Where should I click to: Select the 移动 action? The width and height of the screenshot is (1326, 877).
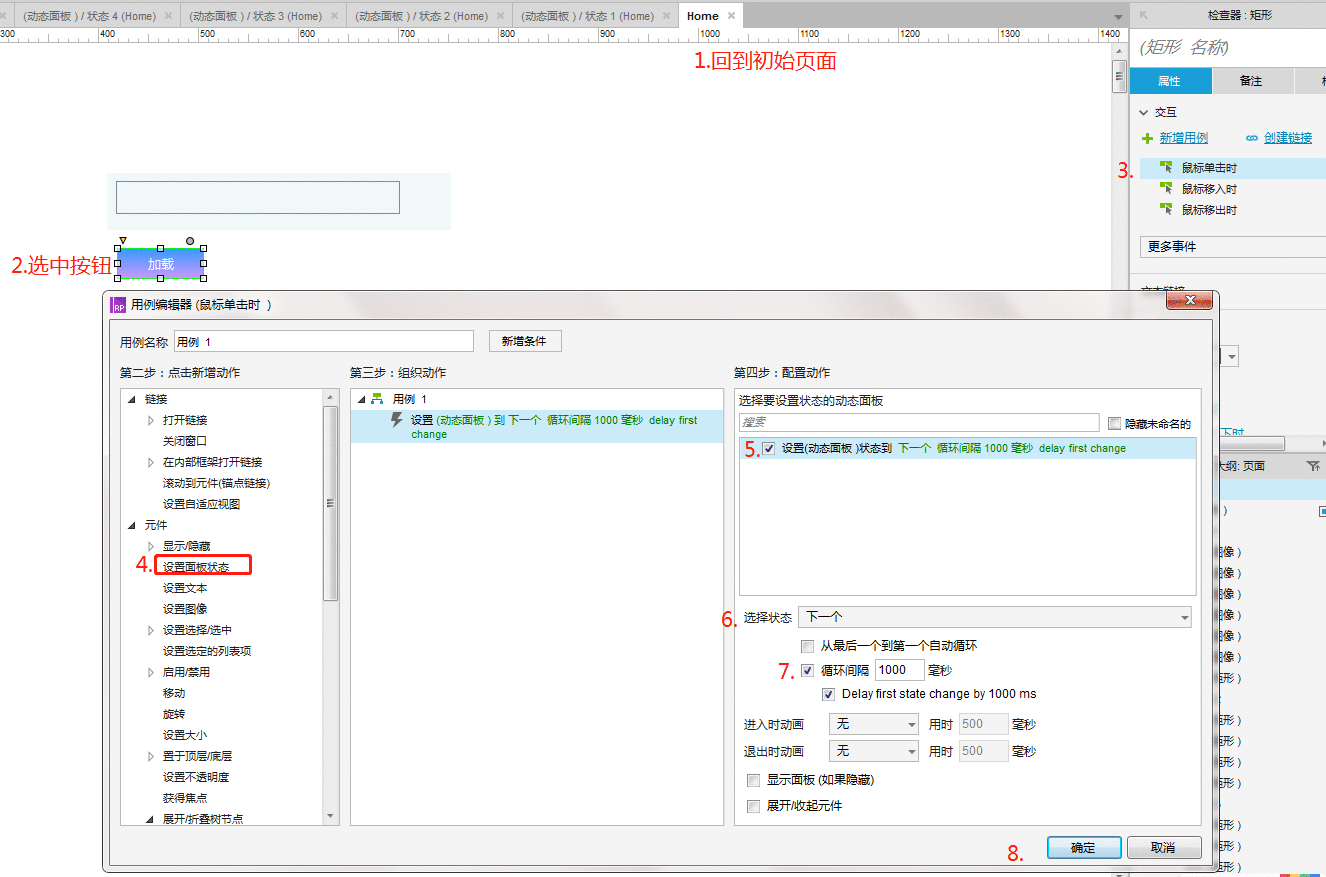[x=174, y=693]
